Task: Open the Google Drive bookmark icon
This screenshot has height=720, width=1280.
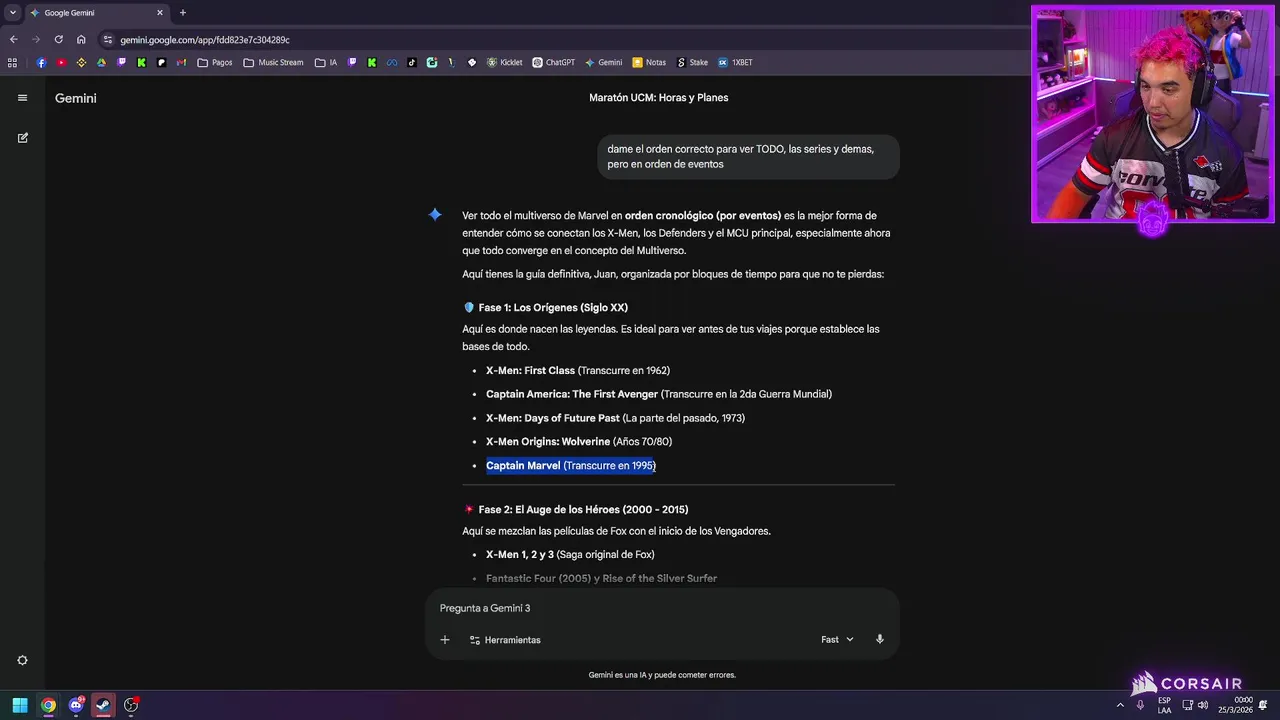Action: (x=101, y=62)
